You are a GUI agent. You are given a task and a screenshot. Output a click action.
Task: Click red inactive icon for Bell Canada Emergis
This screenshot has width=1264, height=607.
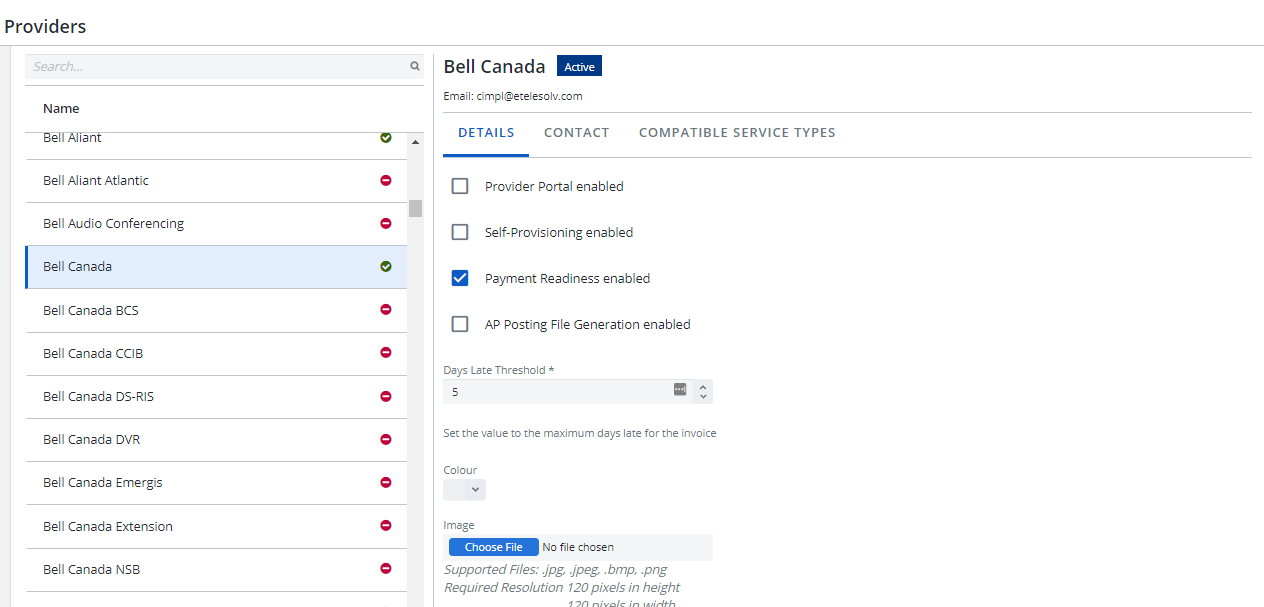point(386,482)
